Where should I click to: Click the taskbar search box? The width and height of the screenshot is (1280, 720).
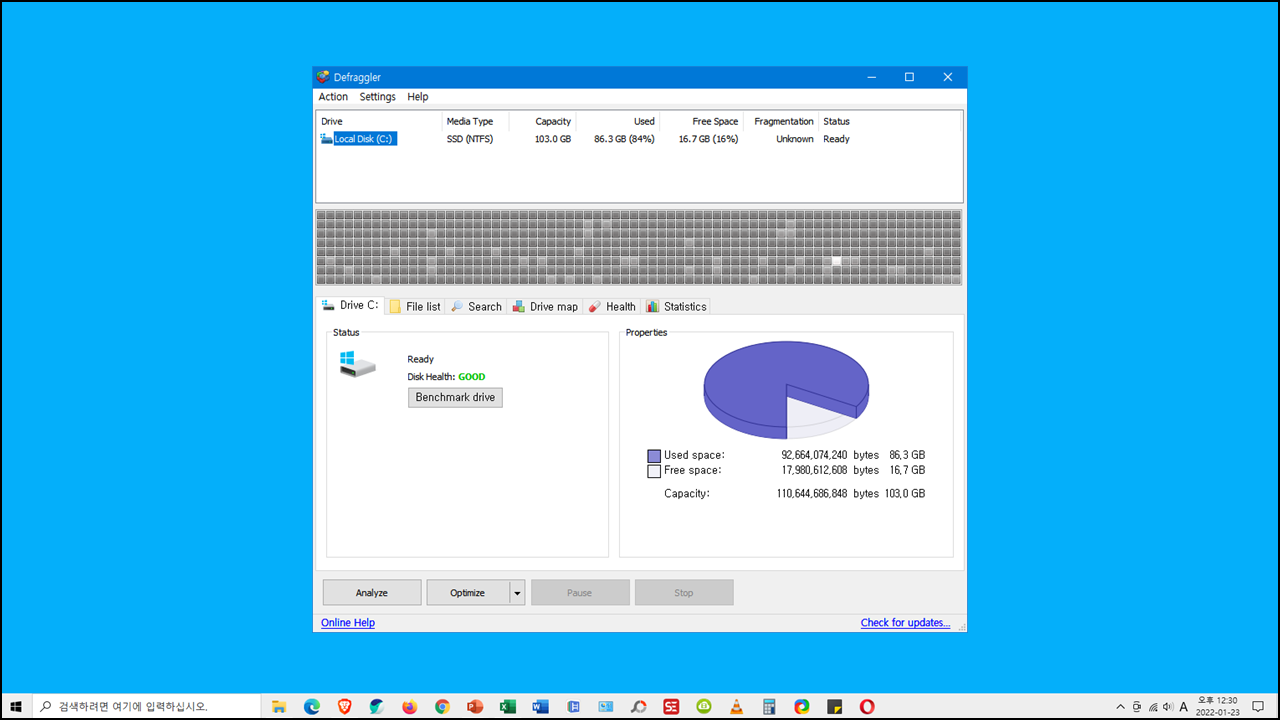147,706
